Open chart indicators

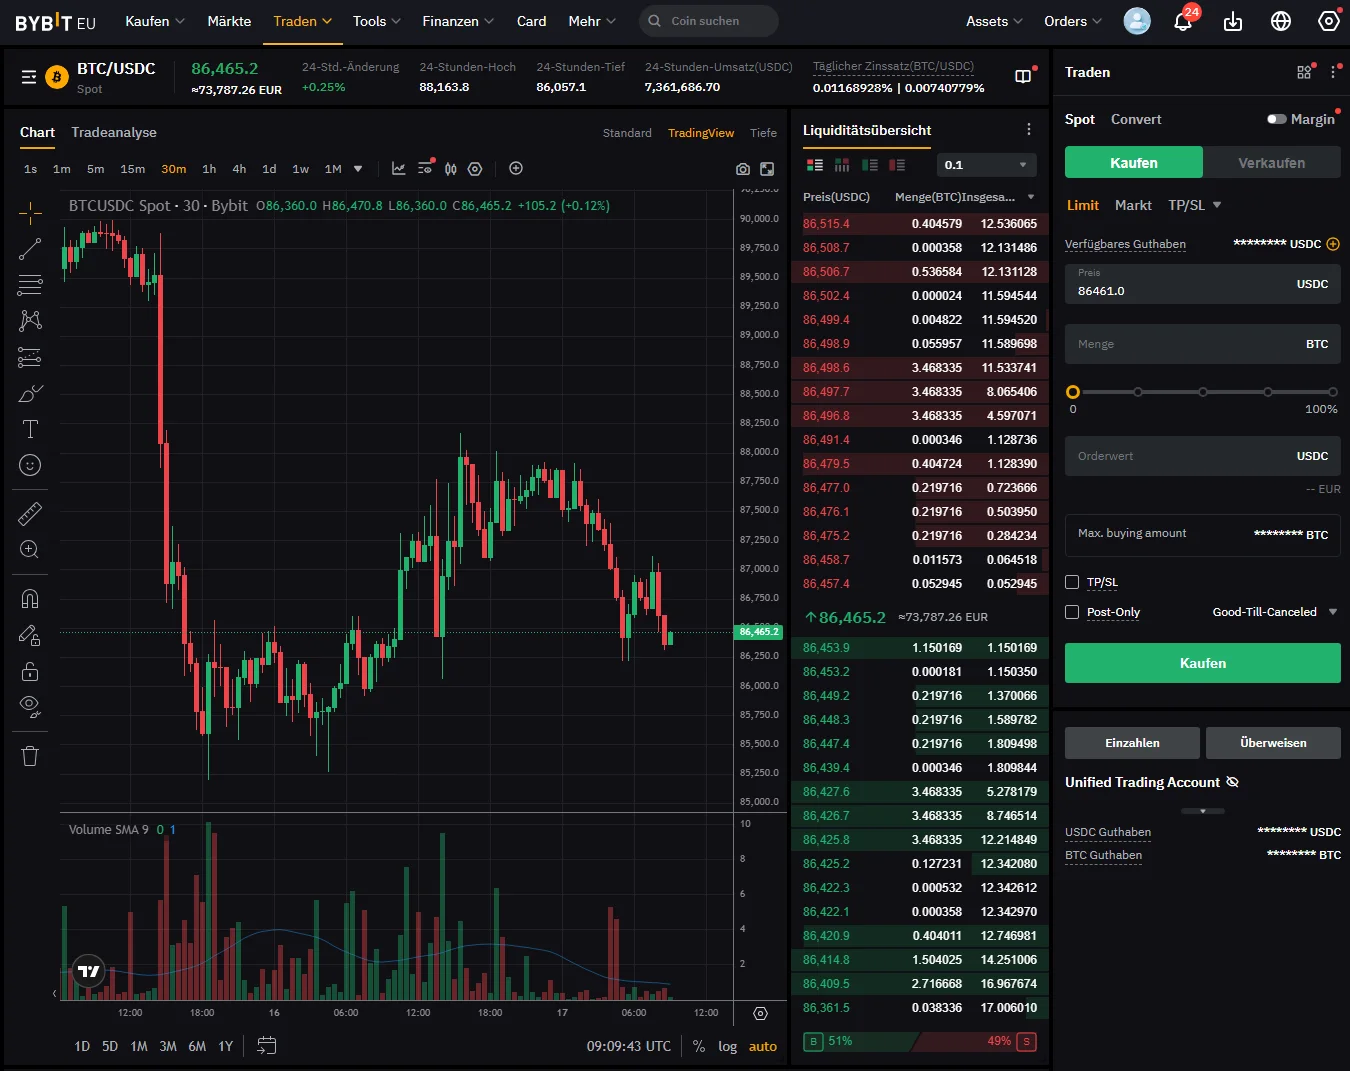coord(398,169)
